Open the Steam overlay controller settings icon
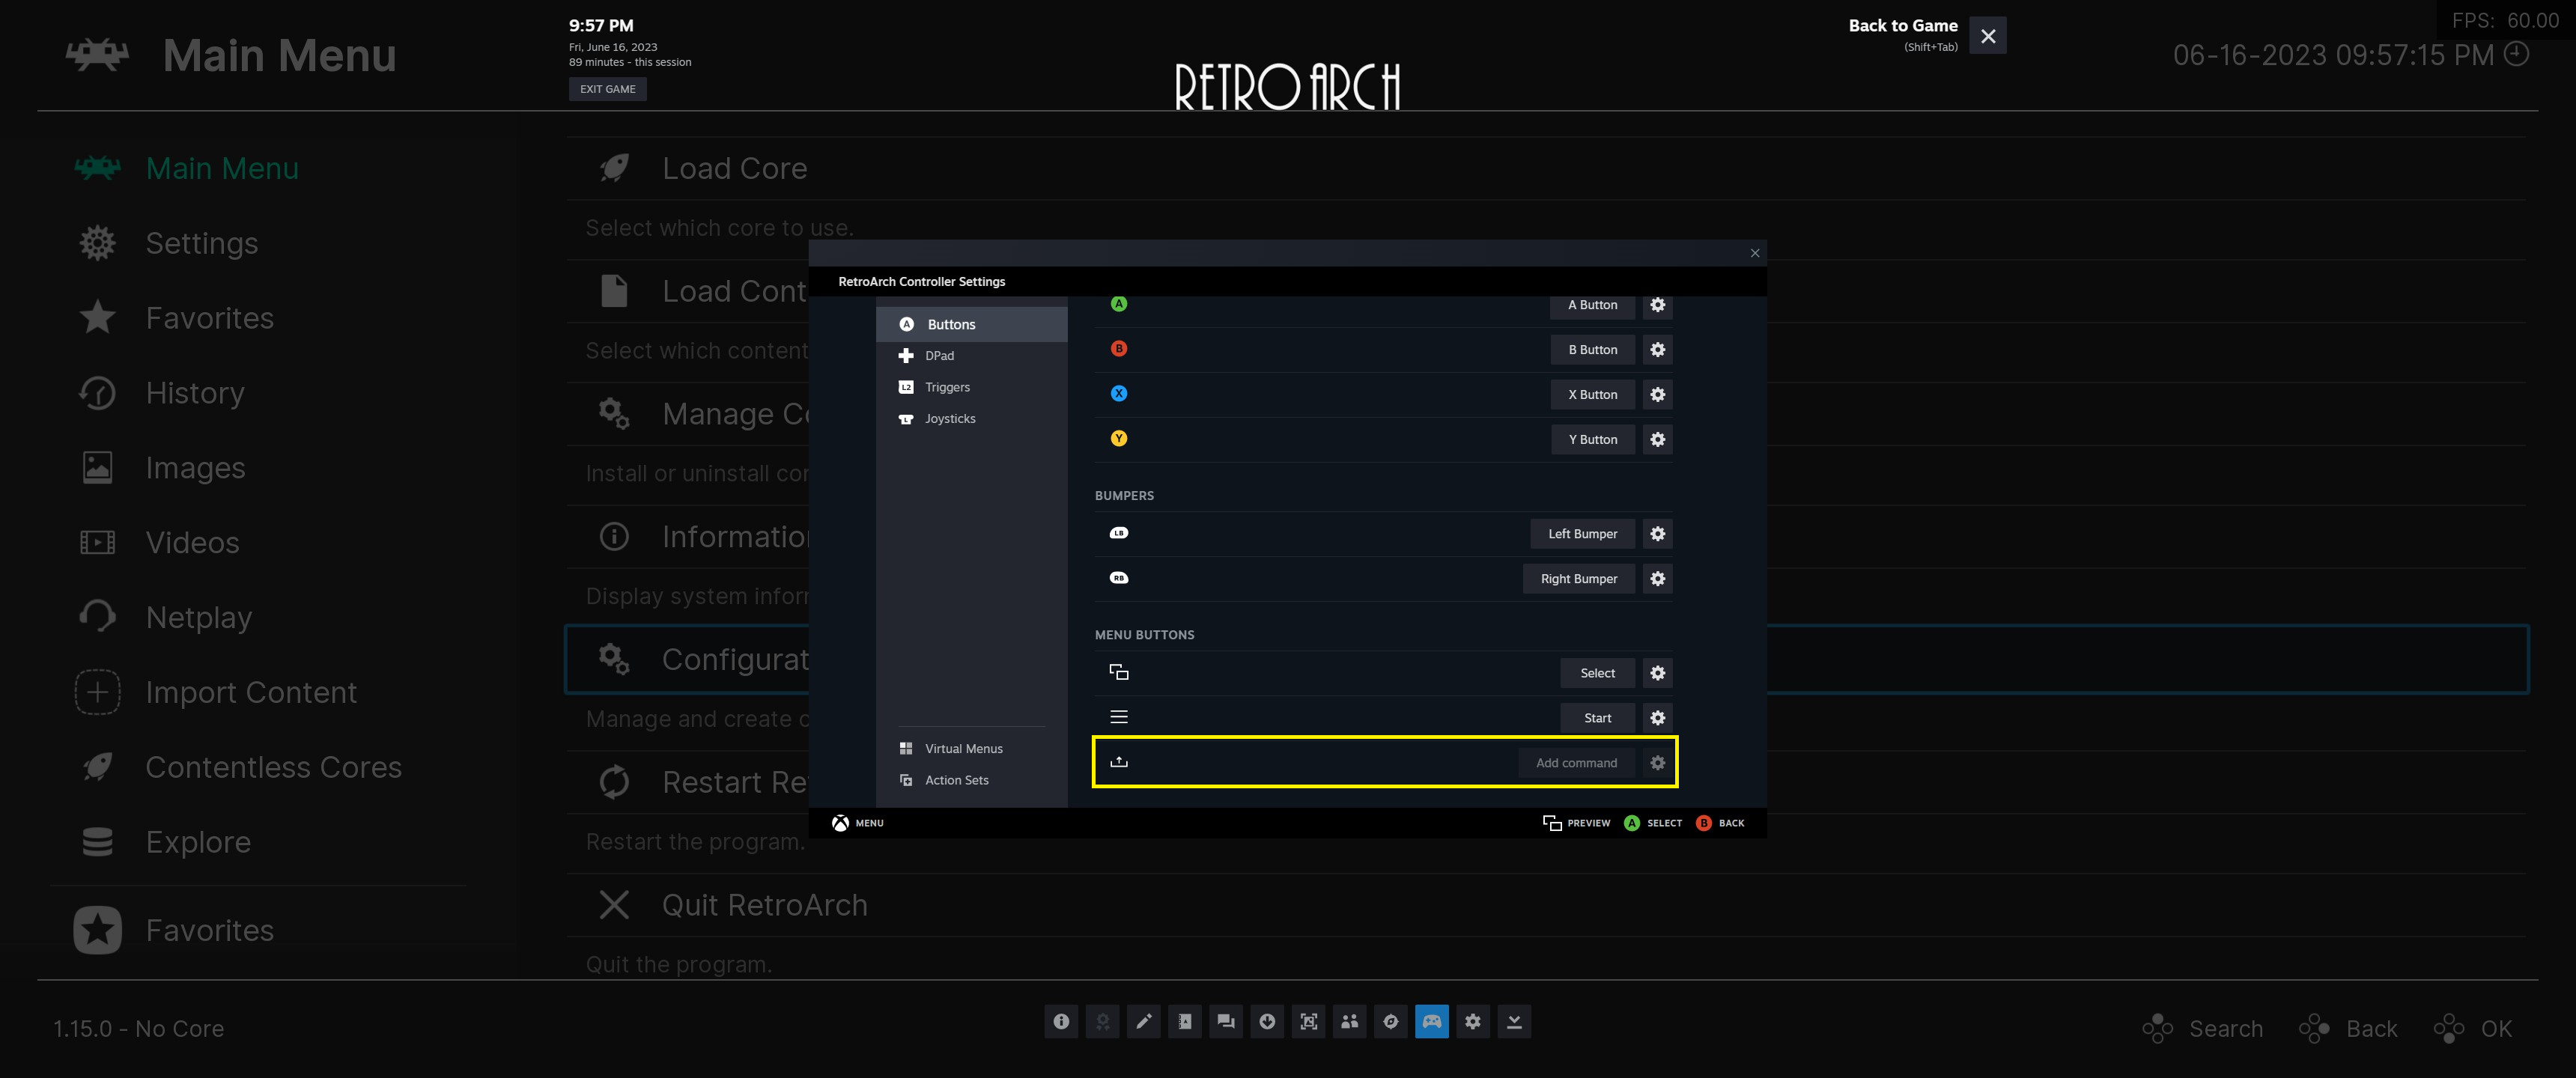 coord(1431,1021)
